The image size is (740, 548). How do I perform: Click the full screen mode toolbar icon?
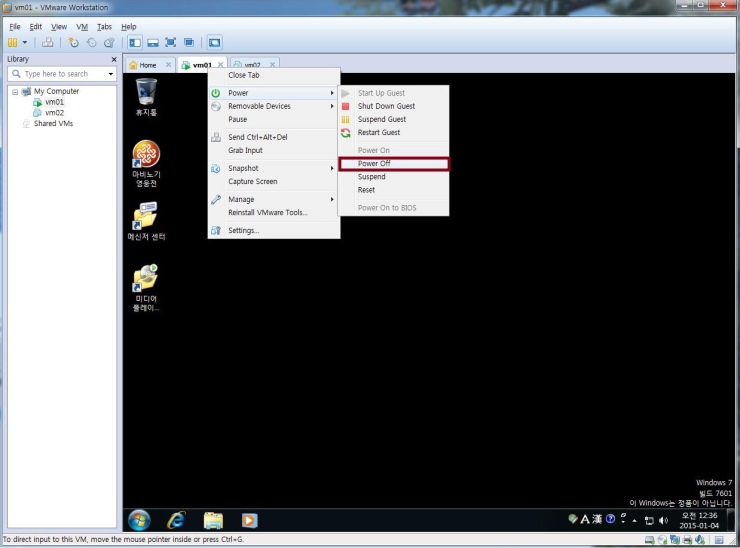(170, 42)
